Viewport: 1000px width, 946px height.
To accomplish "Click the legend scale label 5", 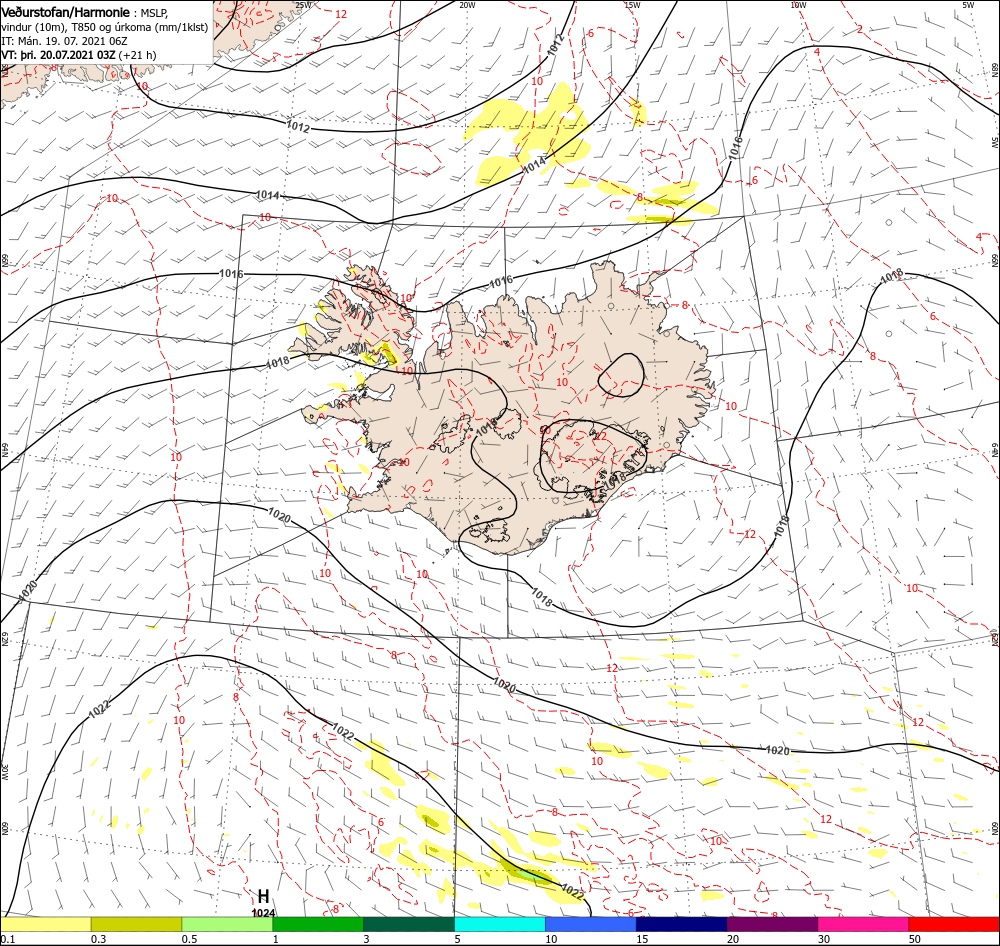I will point(457,939).
